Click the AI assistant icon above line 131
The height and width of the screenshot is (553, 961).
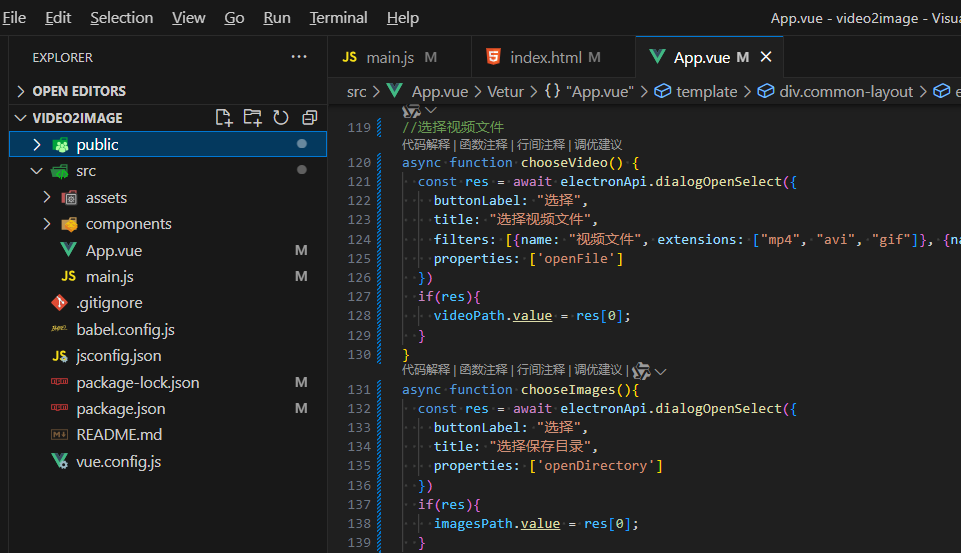[641, 370]
